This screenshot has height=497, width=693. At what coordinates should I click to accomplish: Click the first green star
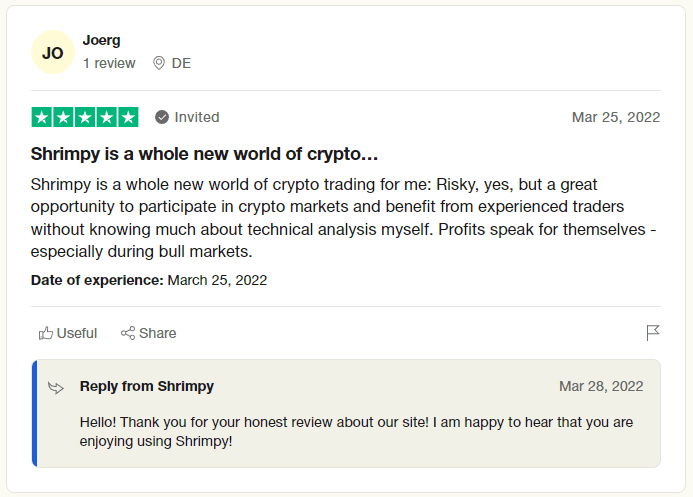tap(42, 117)
